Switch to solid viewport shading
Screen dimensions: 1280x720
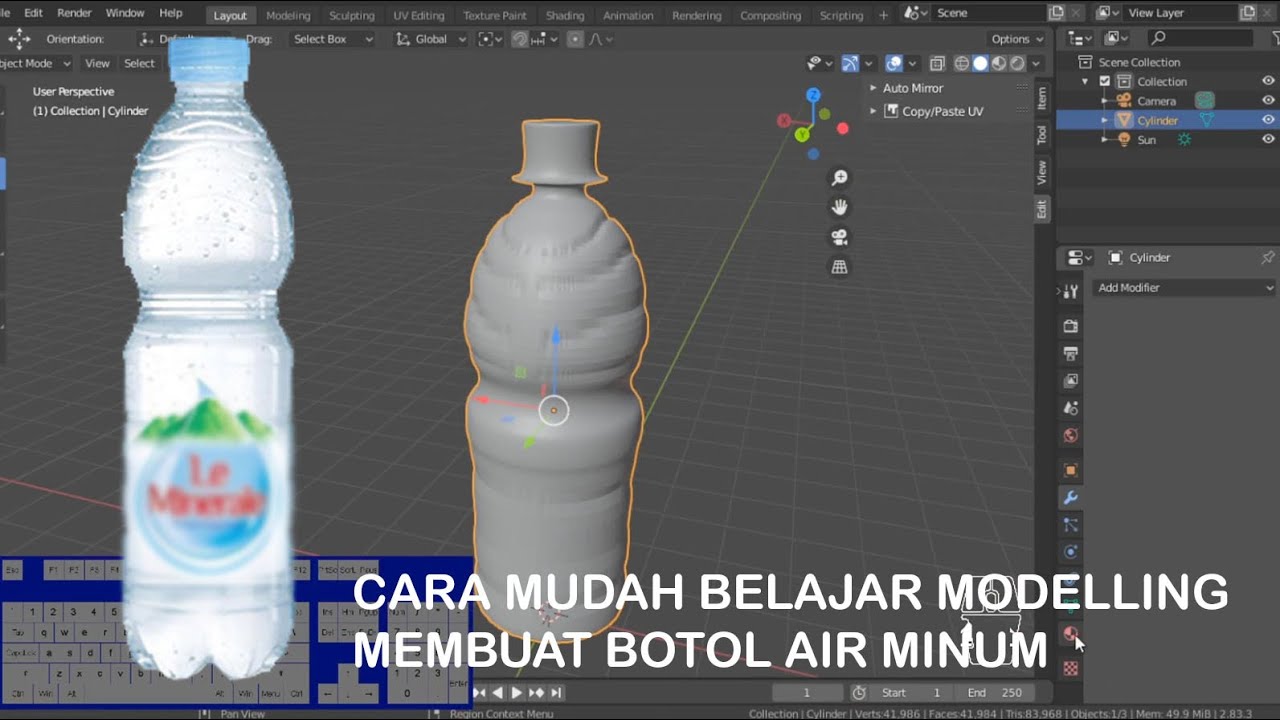(980, 63)
